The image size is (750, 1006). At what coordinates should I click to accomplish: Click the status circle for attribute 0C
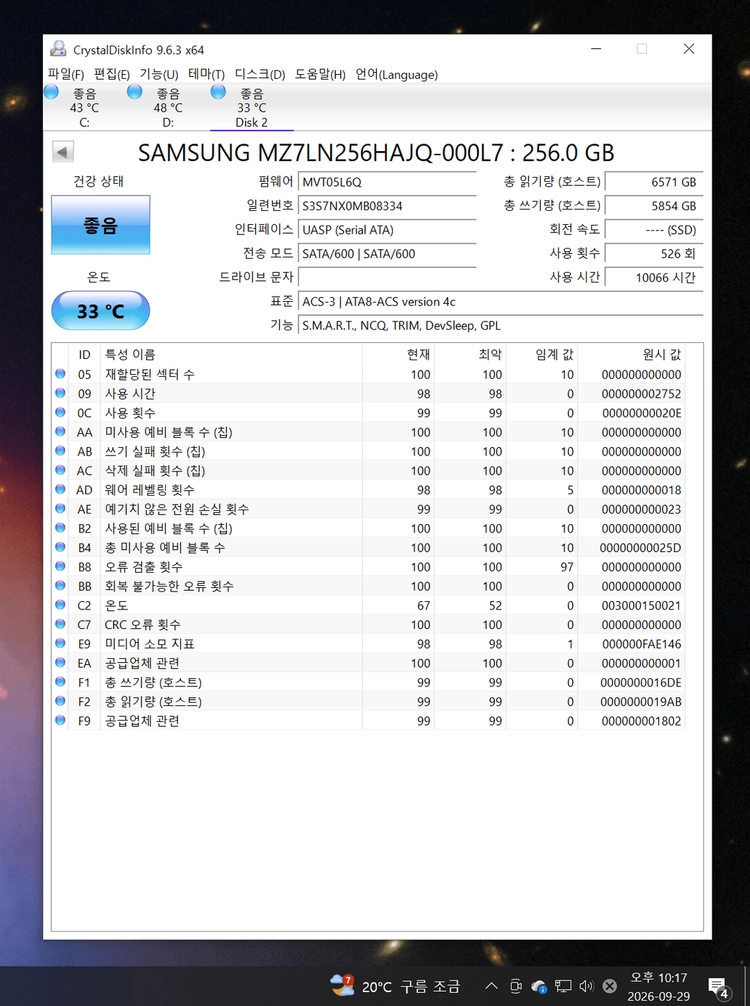[60, 413]
